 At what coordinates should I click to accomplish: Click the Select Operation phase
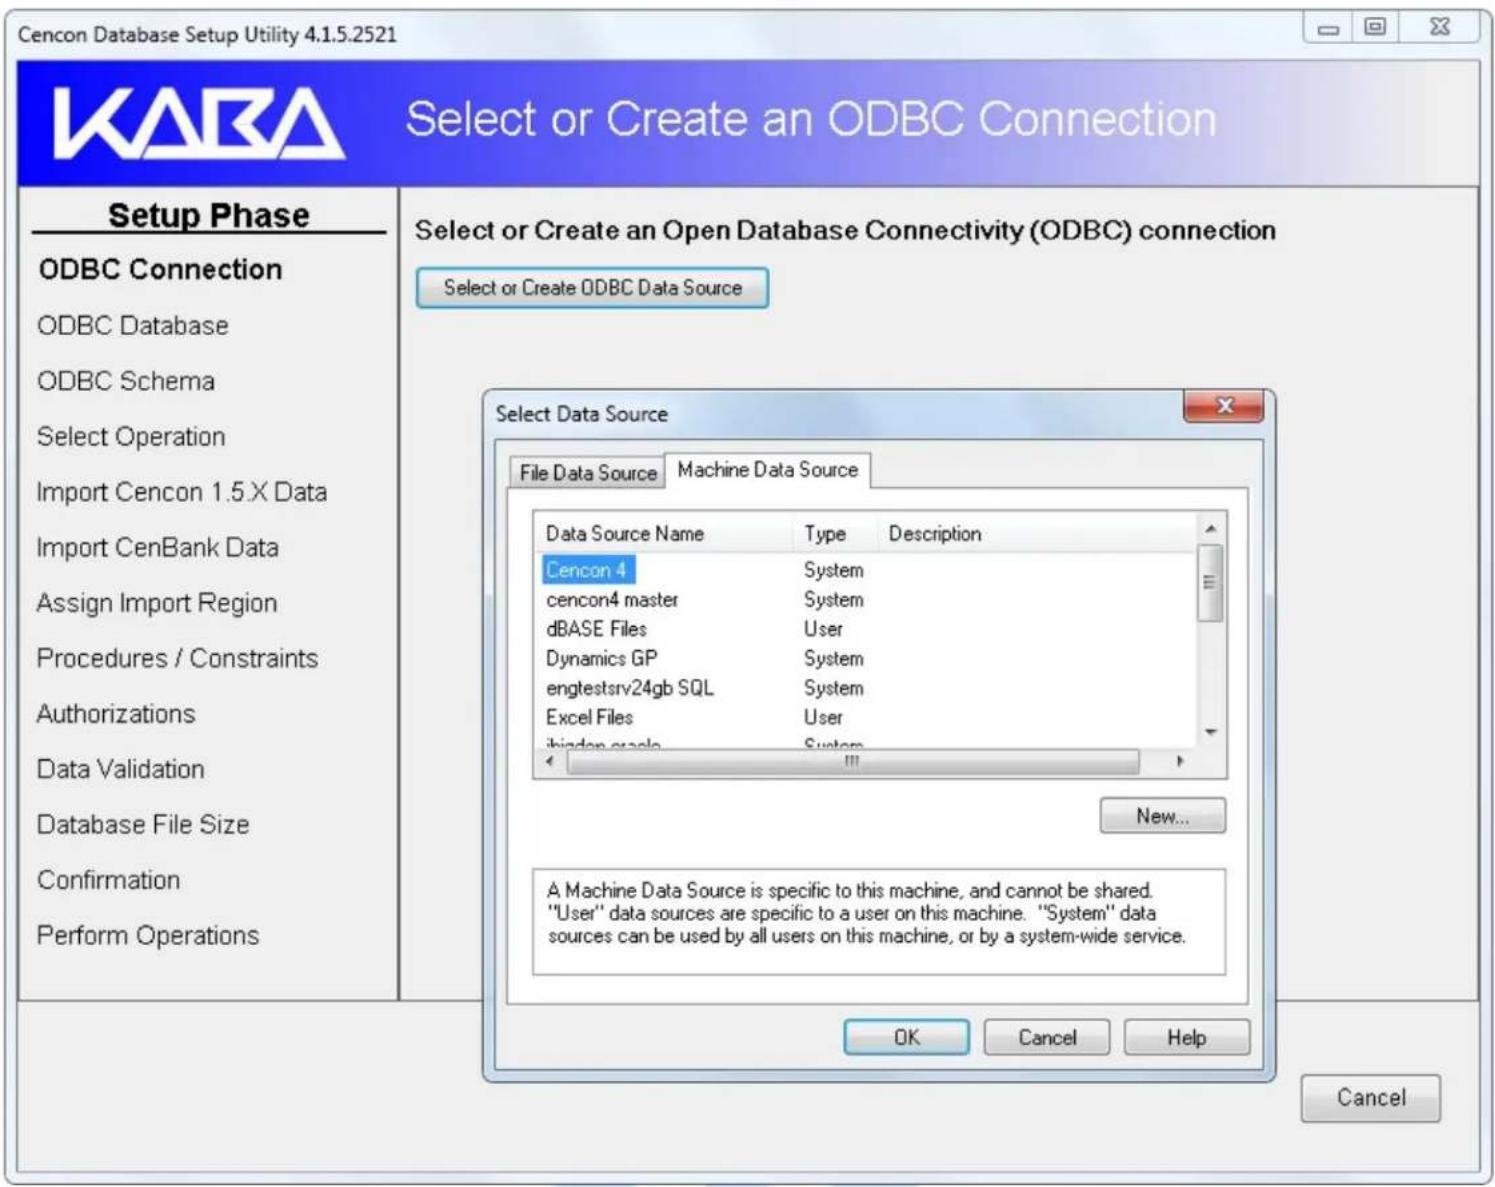[x=131, y=437]
